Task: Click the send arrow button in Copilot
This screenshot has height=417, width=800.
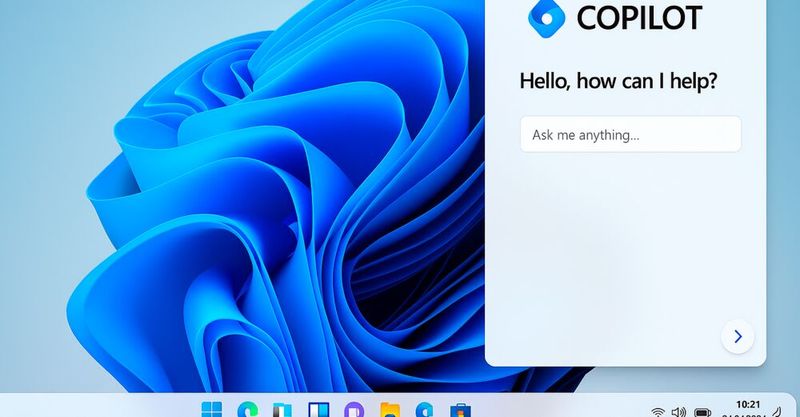Action: (738, 336)
